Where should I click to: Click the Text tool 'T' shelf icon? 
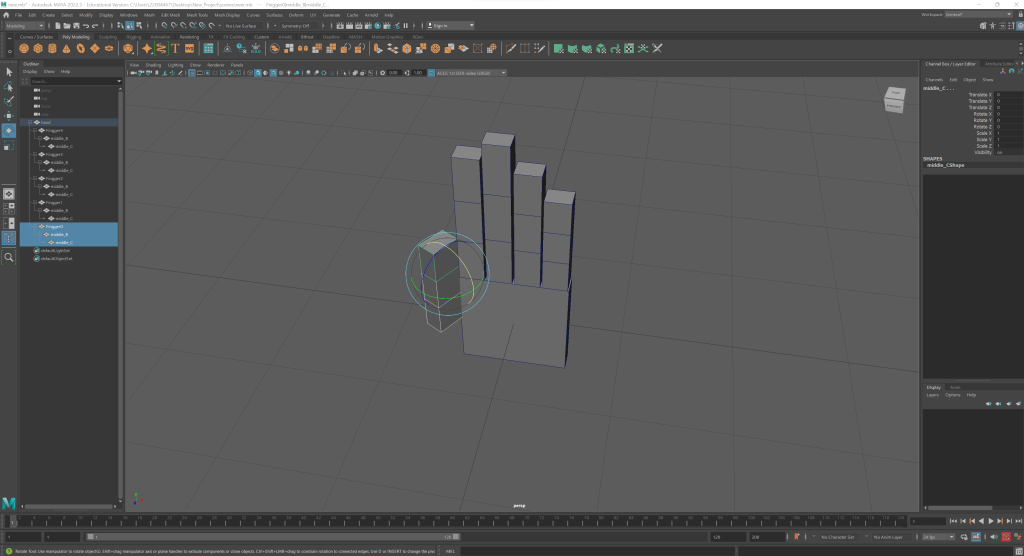[x=175, y=48]
